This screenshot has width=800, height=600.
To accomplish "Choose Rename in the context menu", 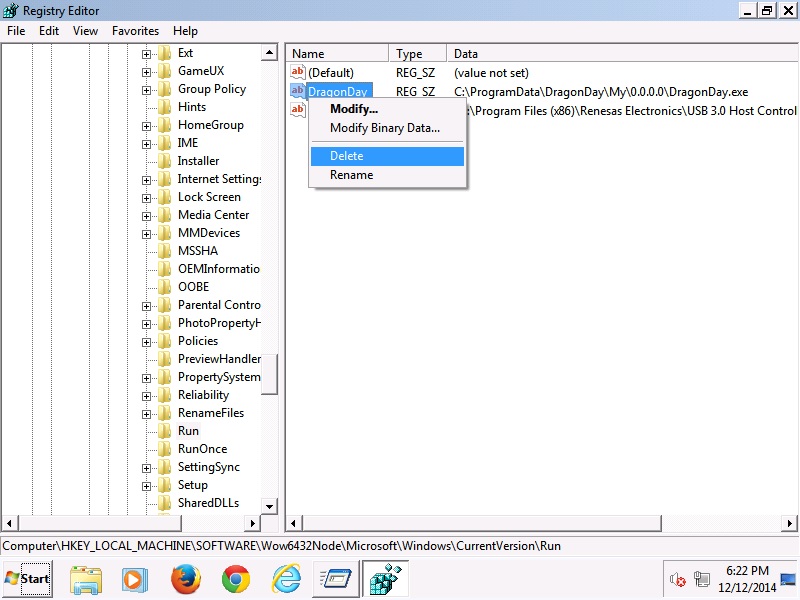I will pyautogui.click(x=388, y=175).
